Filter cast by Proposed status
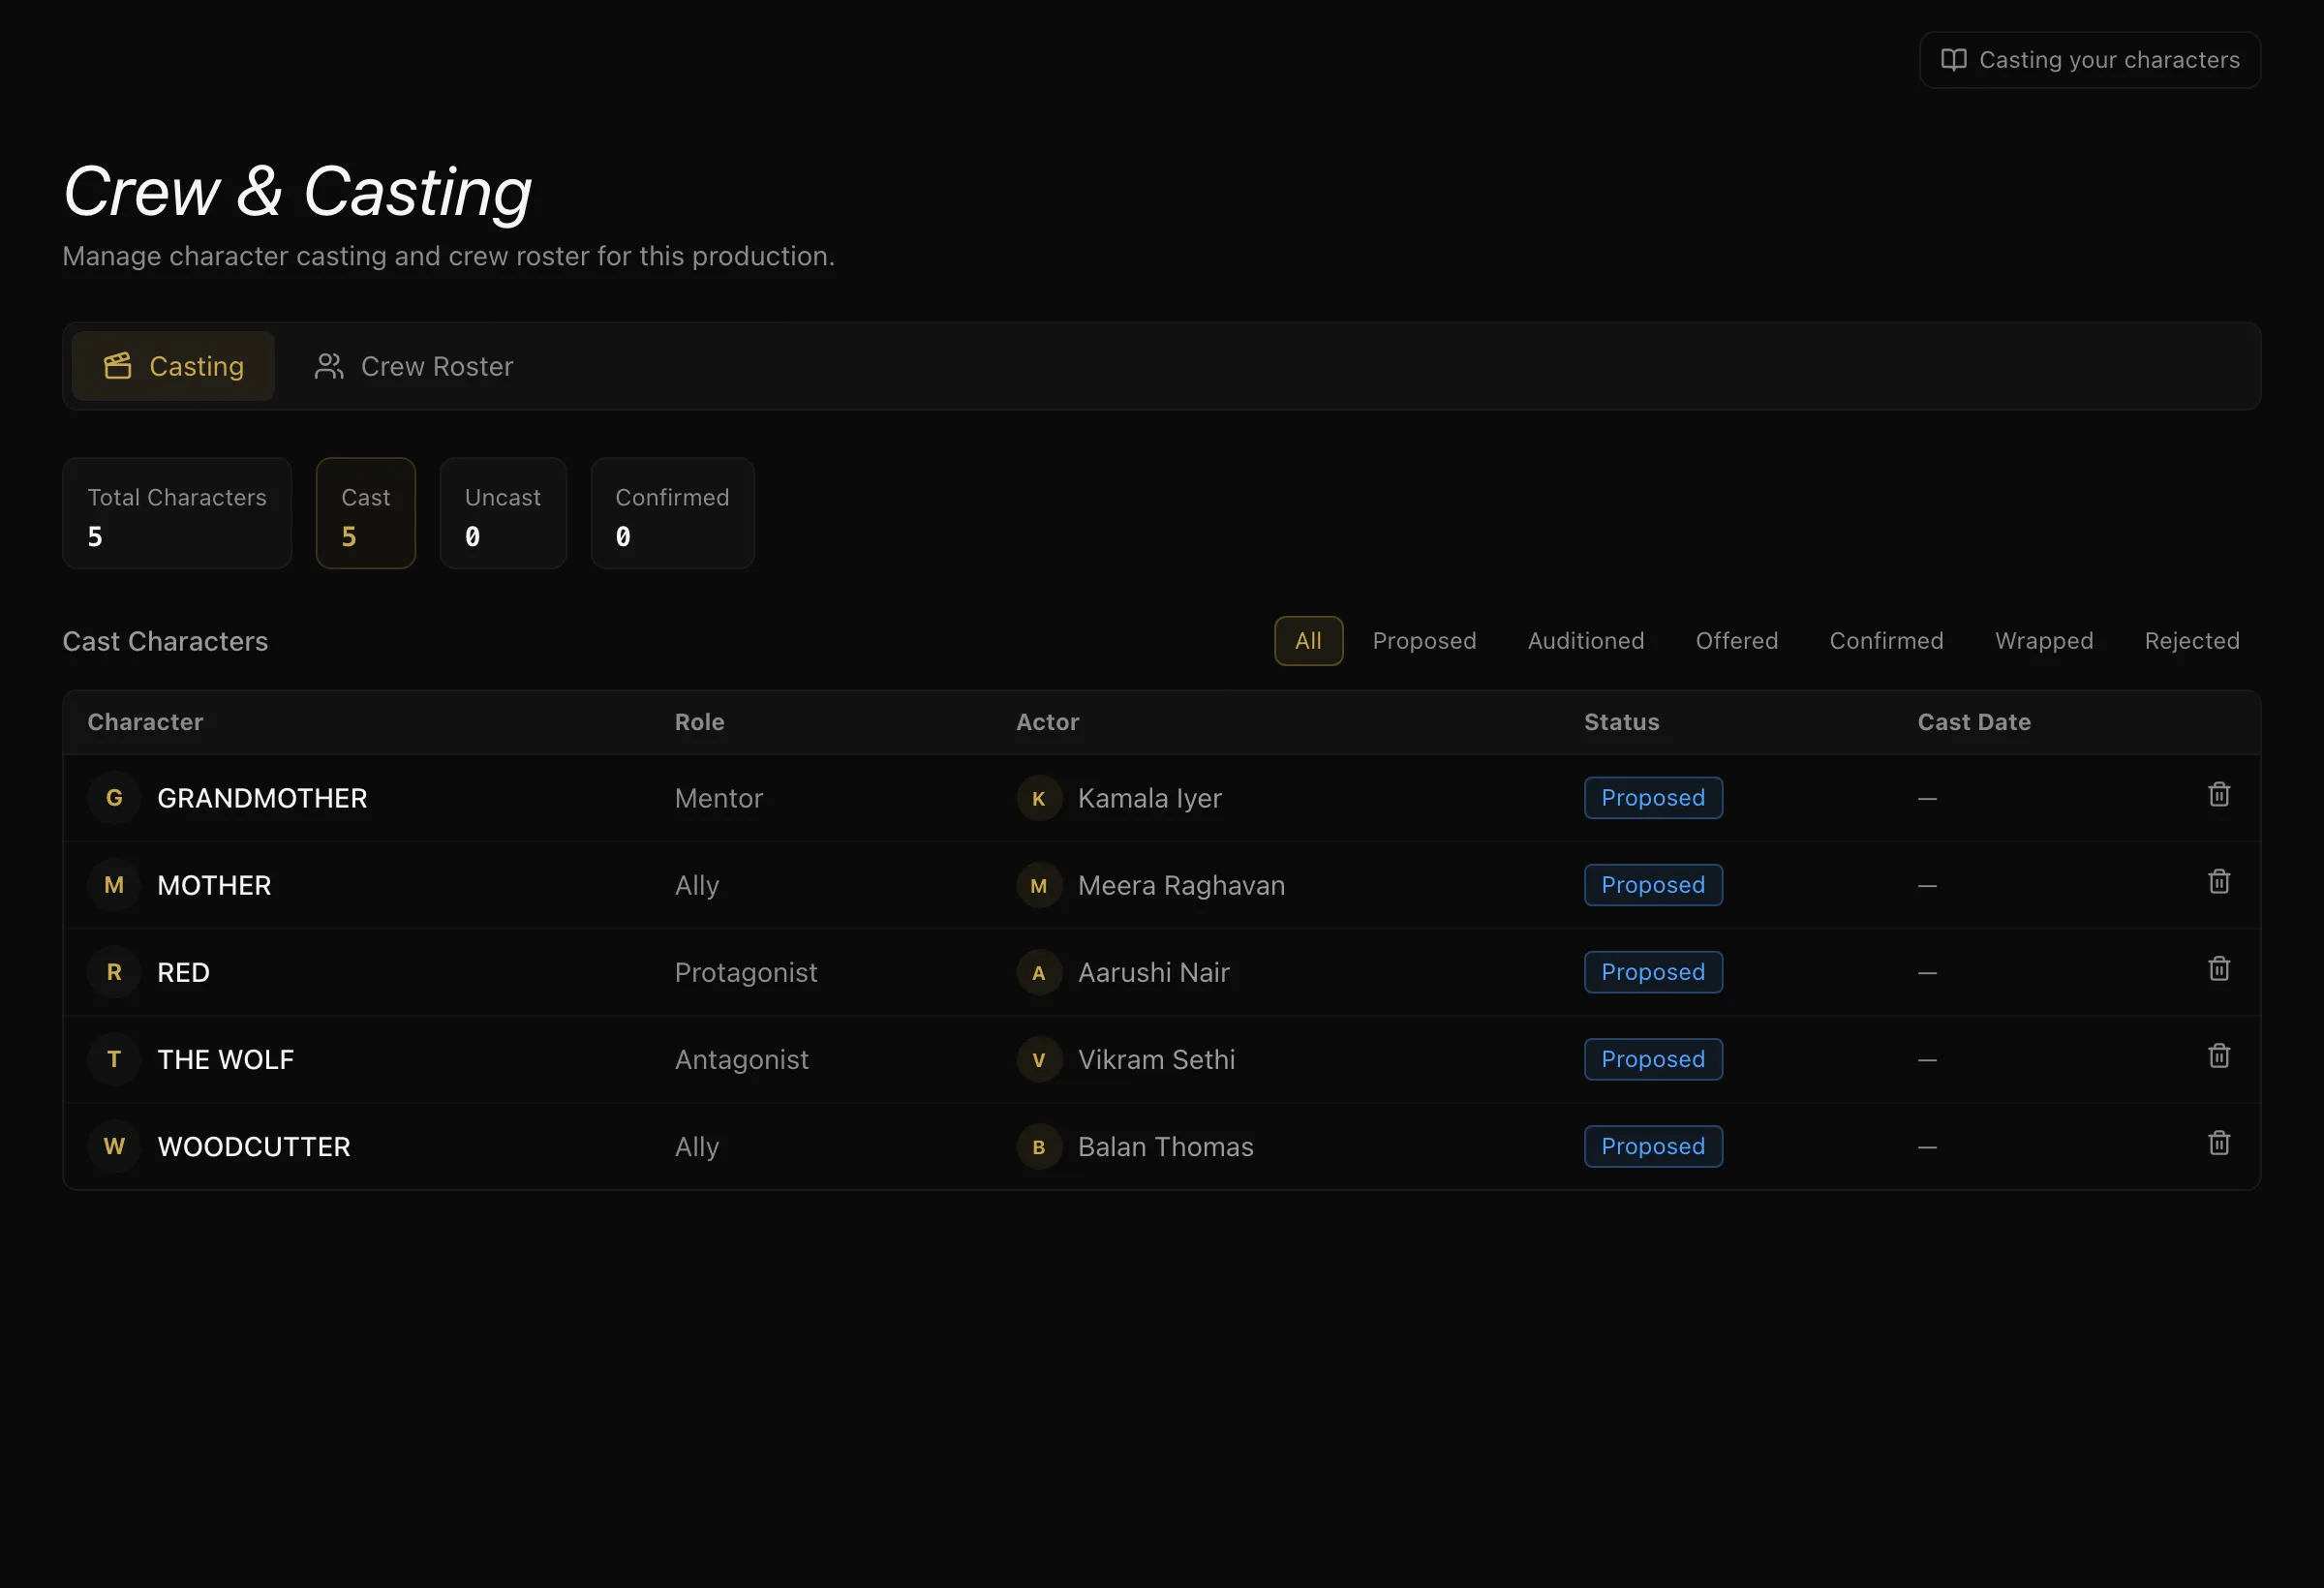The width and height of the screenshot is (2324, 1588). (x=1424, y=641)
